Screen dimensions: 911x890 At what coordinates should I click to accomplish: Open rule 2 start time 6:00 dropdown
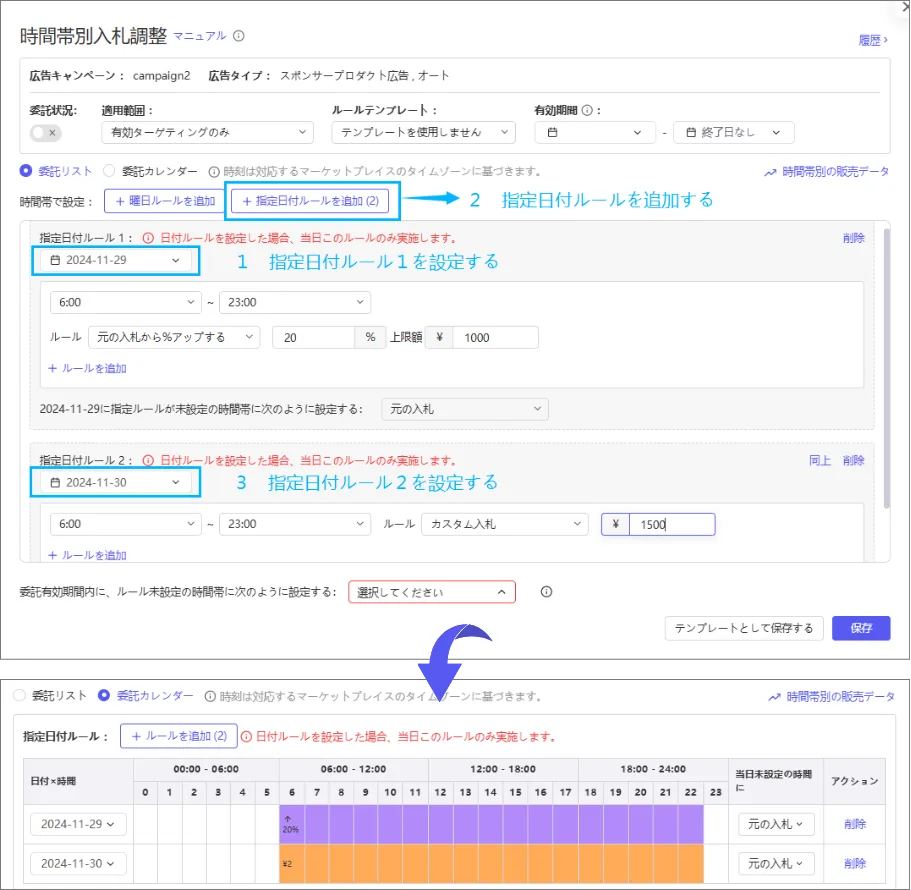(x=125, y=524)
